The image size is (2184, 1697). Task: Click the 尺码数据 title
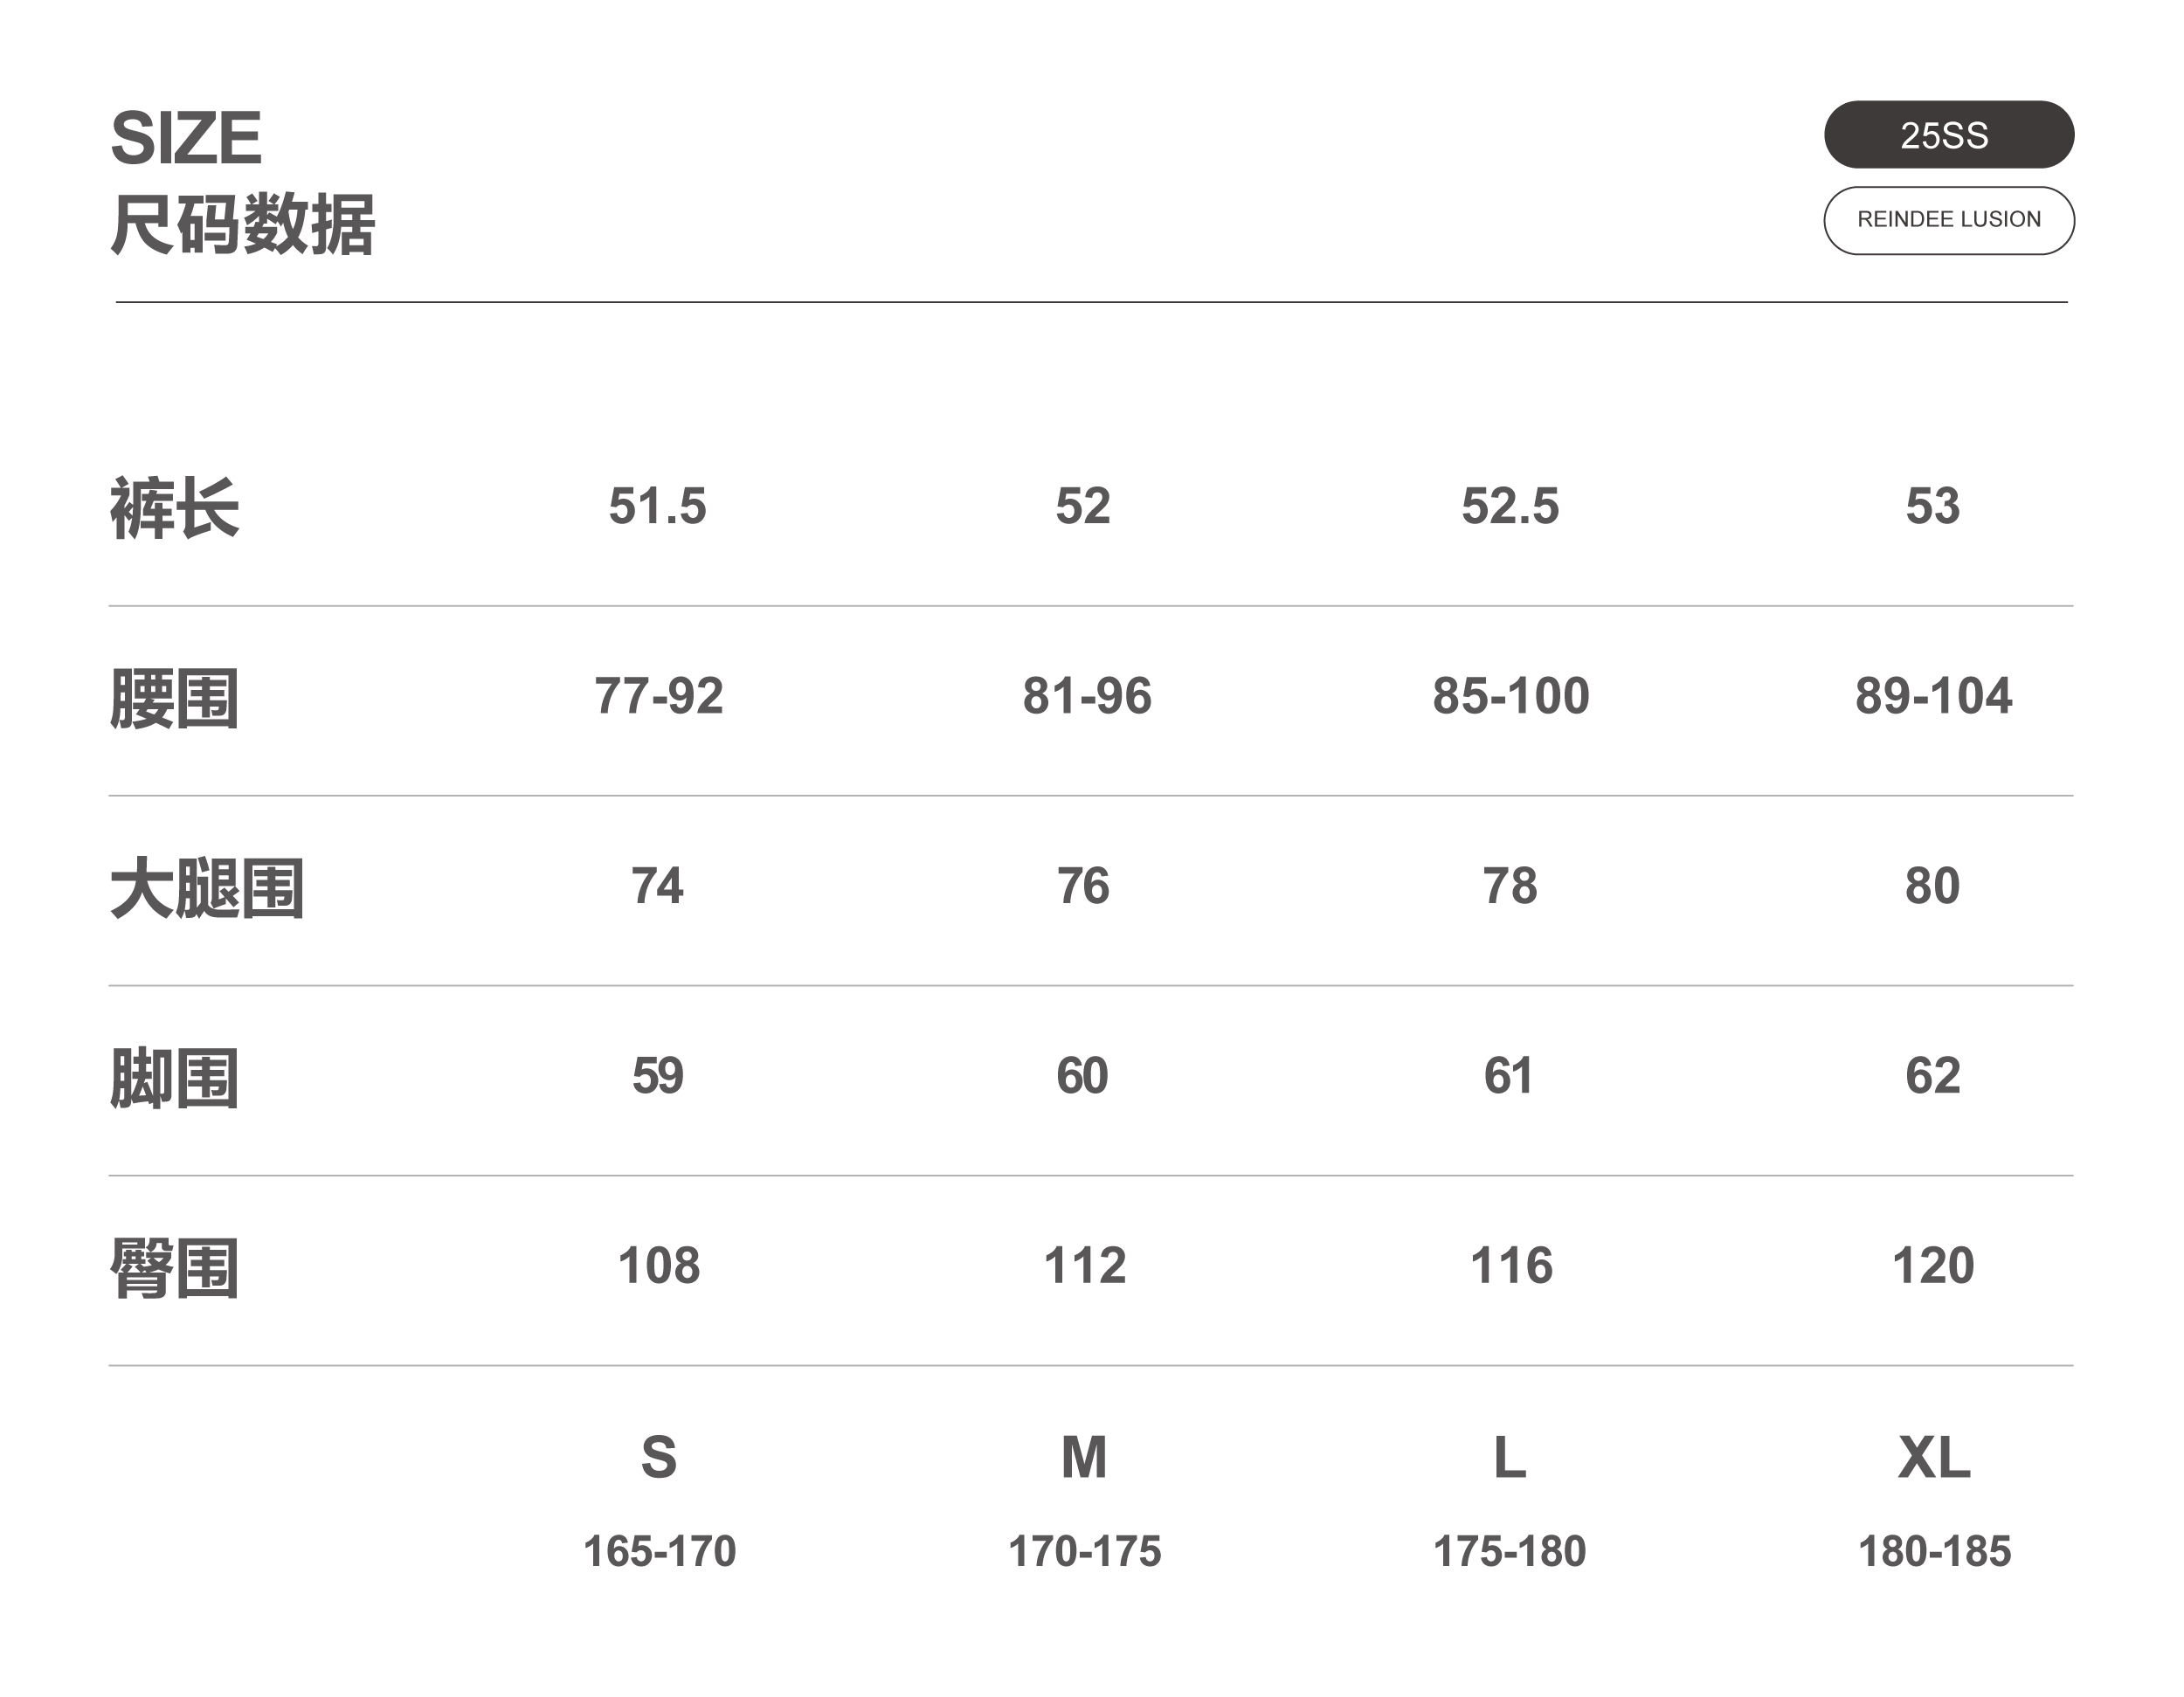(242, 225)
